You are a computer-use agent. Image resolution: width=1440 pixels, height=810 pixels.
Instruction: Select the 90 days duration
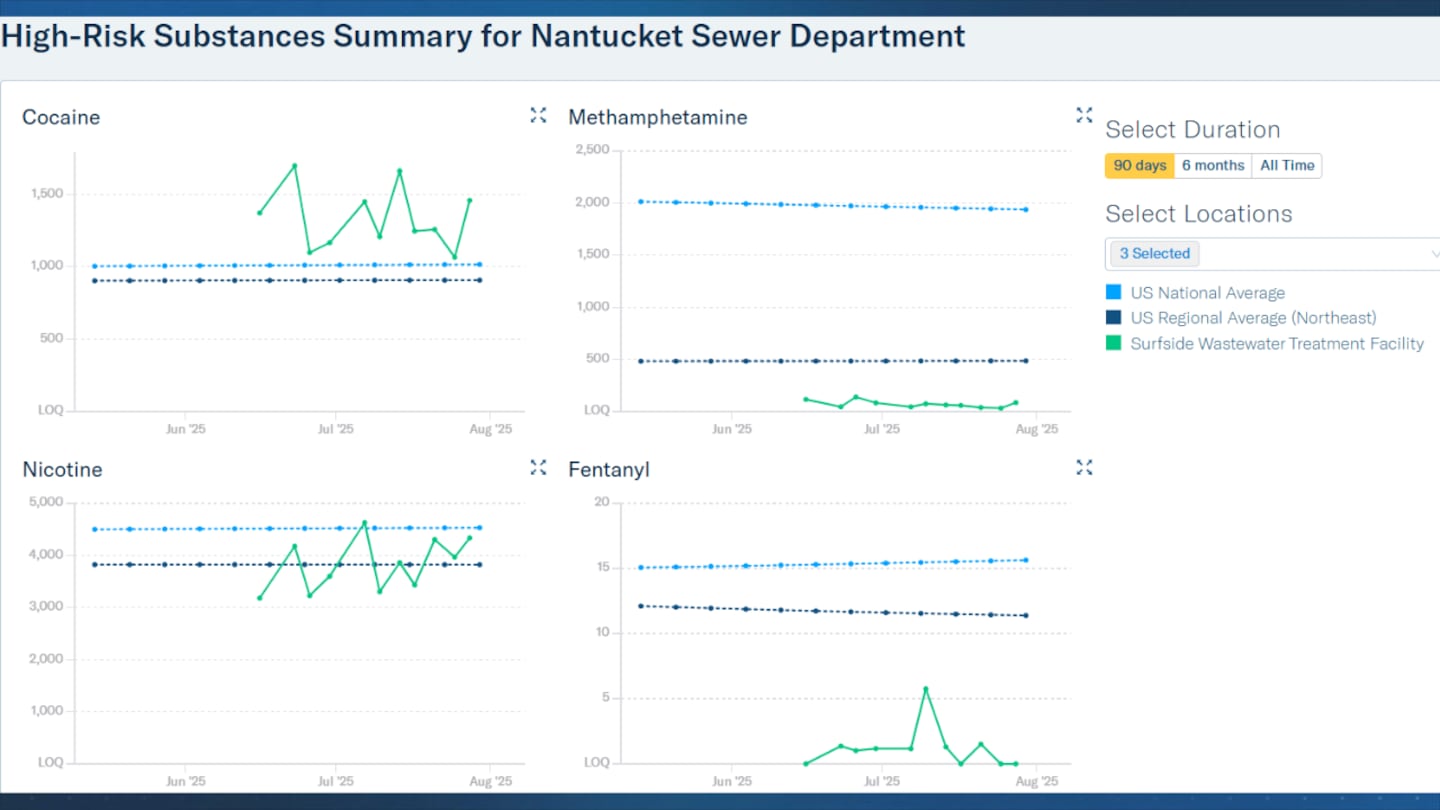point(1139,166)
